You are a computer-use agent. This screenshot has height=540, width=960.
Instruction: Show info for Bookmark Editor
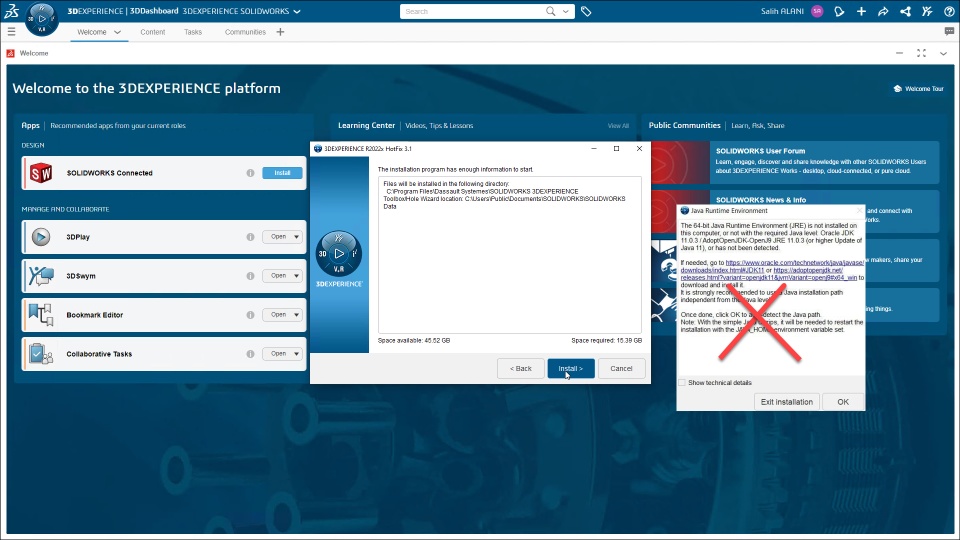250,315
